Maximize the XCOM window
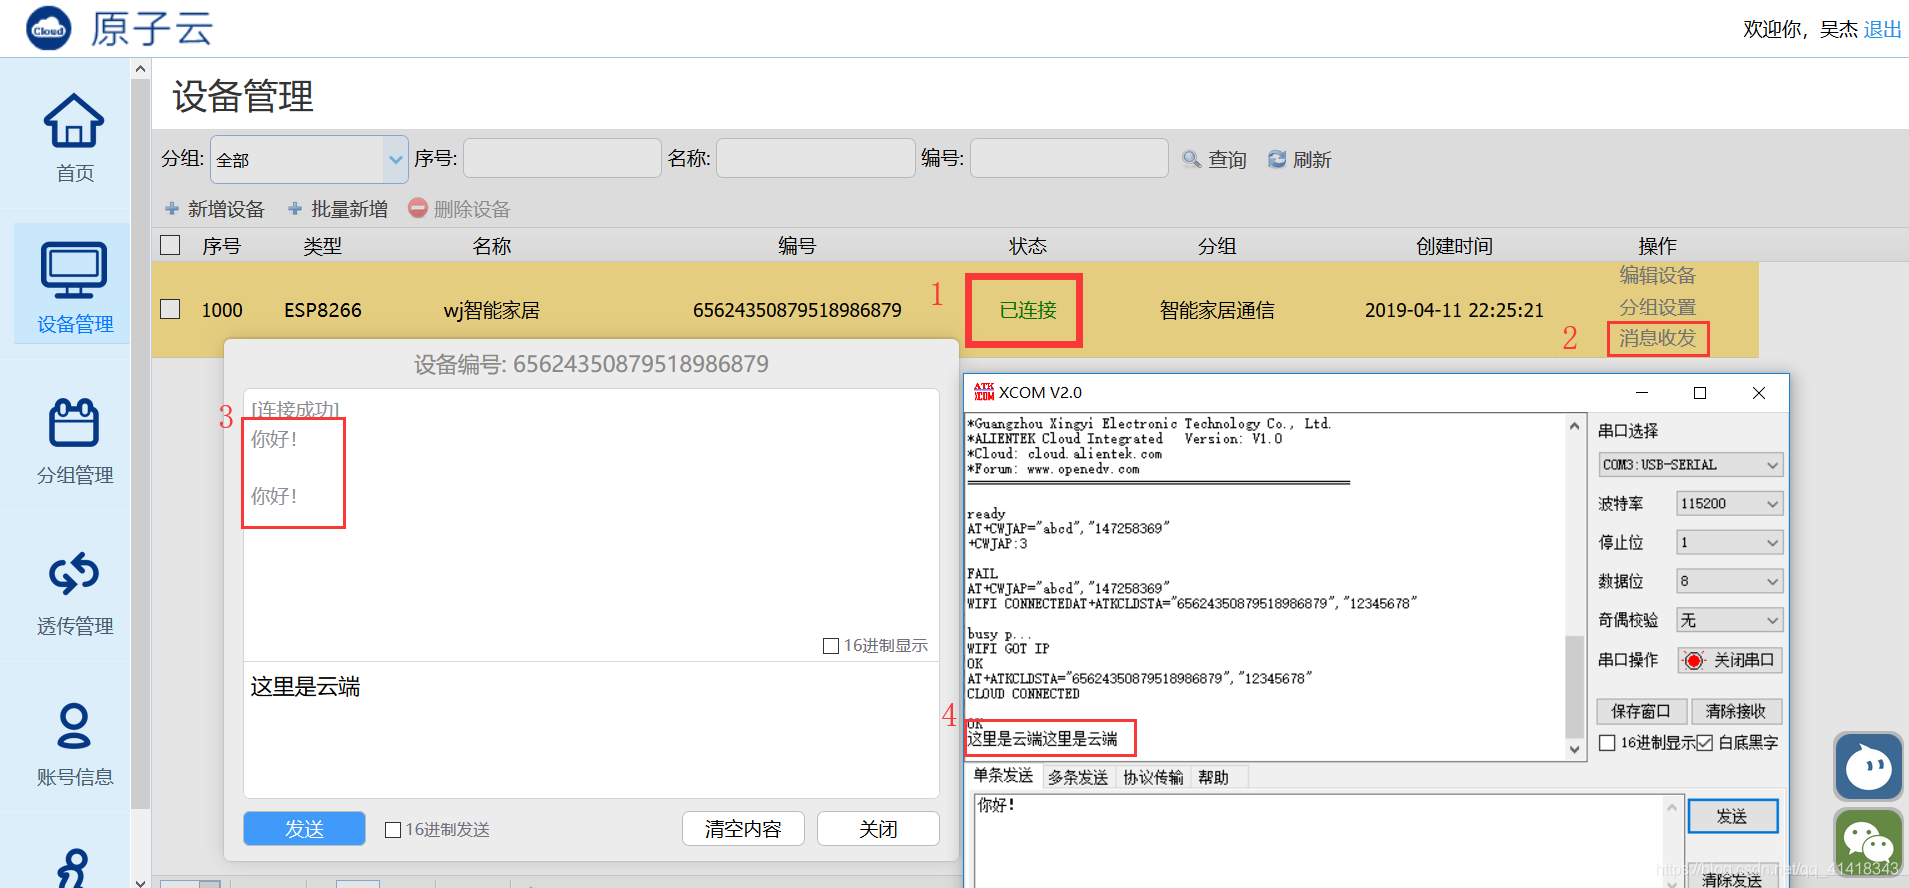This screenshot has height=888, width=1909. 1699,393
